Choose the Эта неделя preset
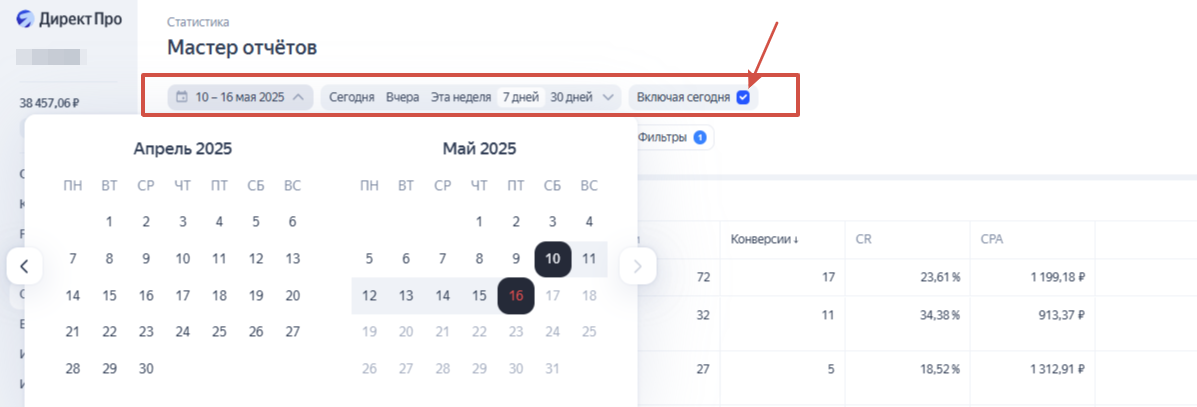This screenshot has width=1197, height=407. (x=460, y=98)
